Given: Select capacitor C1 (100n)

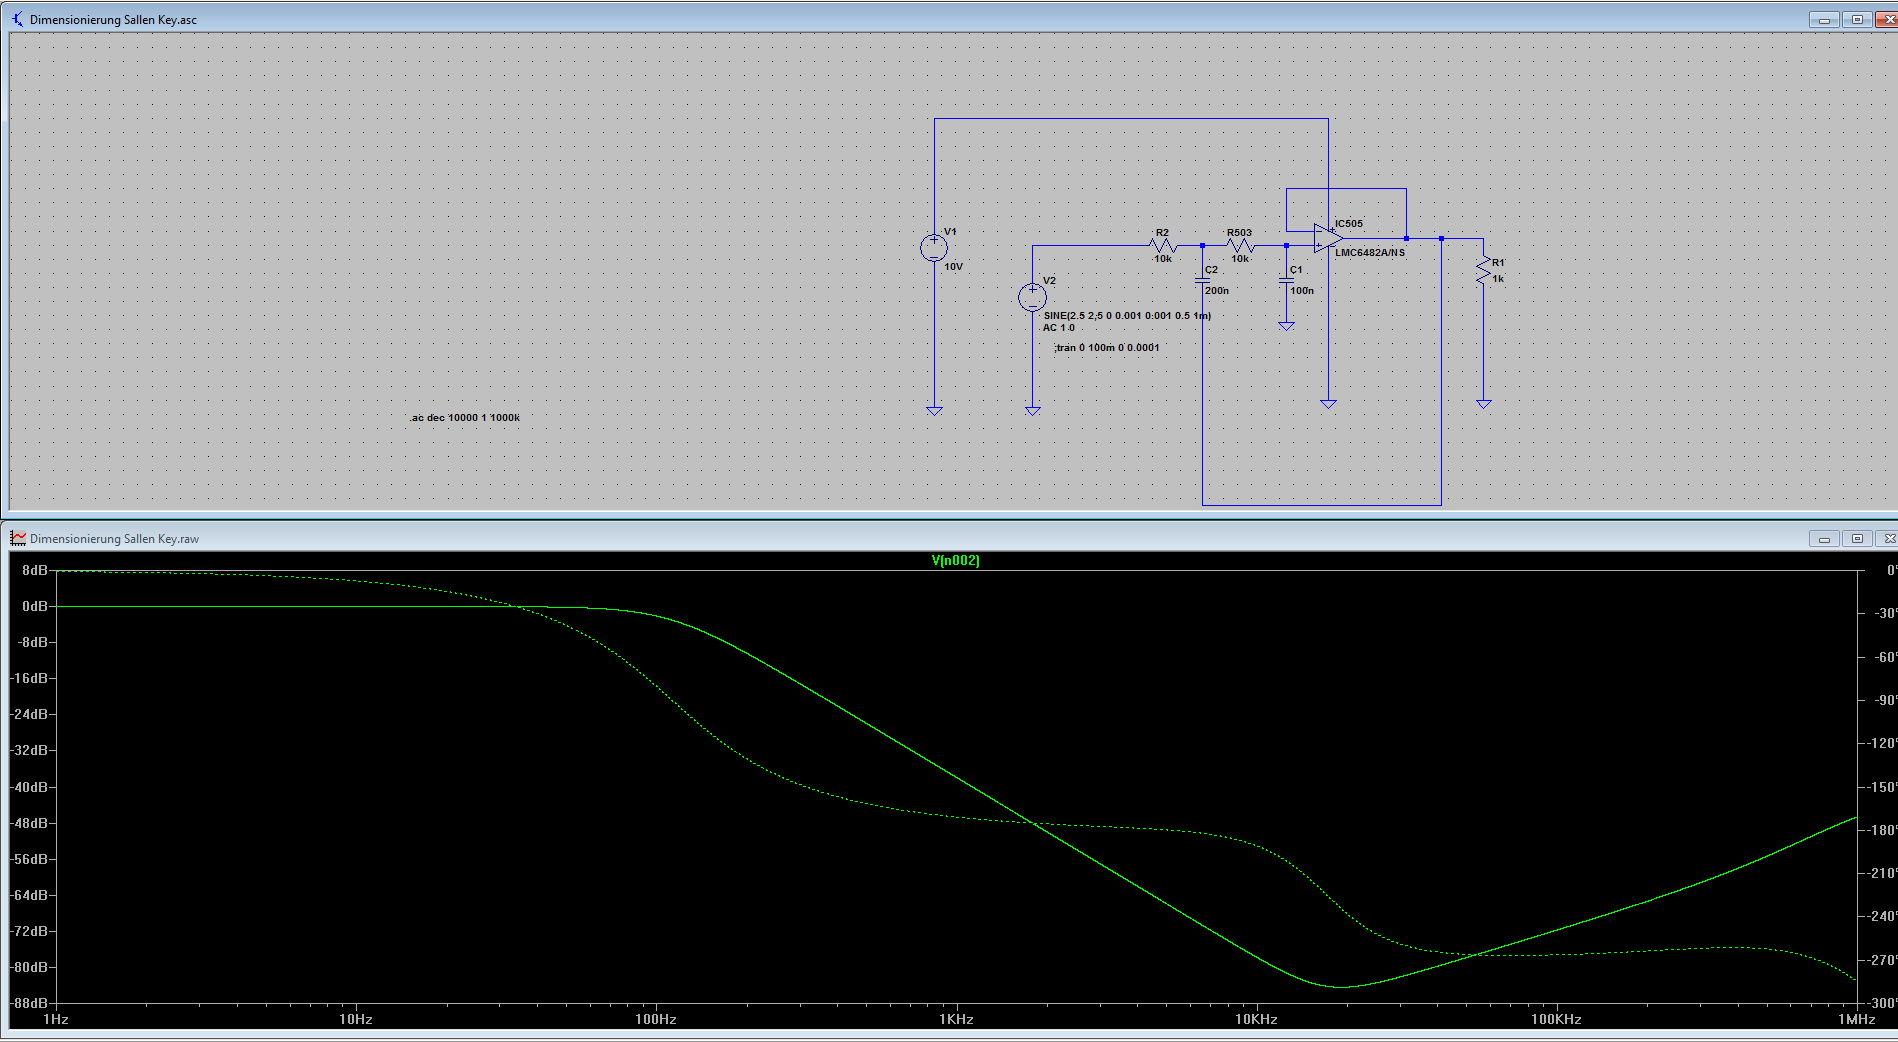Looking at the screenshot, I should point(1286,281).
